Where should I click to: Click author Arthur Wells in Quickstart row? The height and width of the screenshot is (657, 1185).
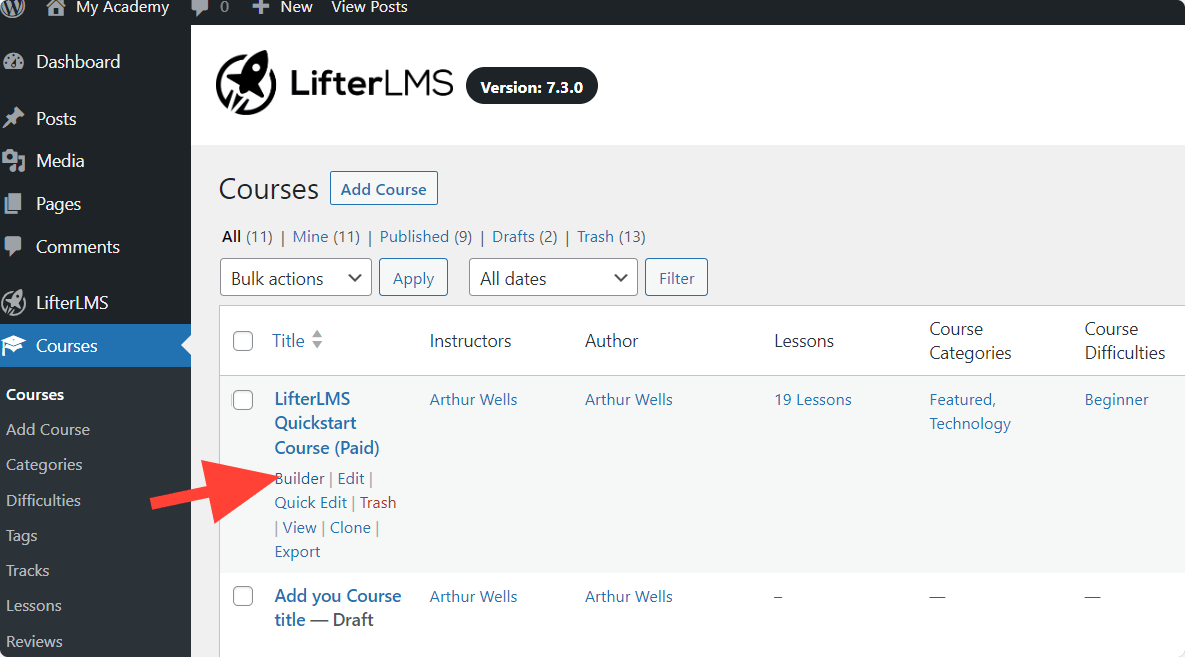coord(629,400)
